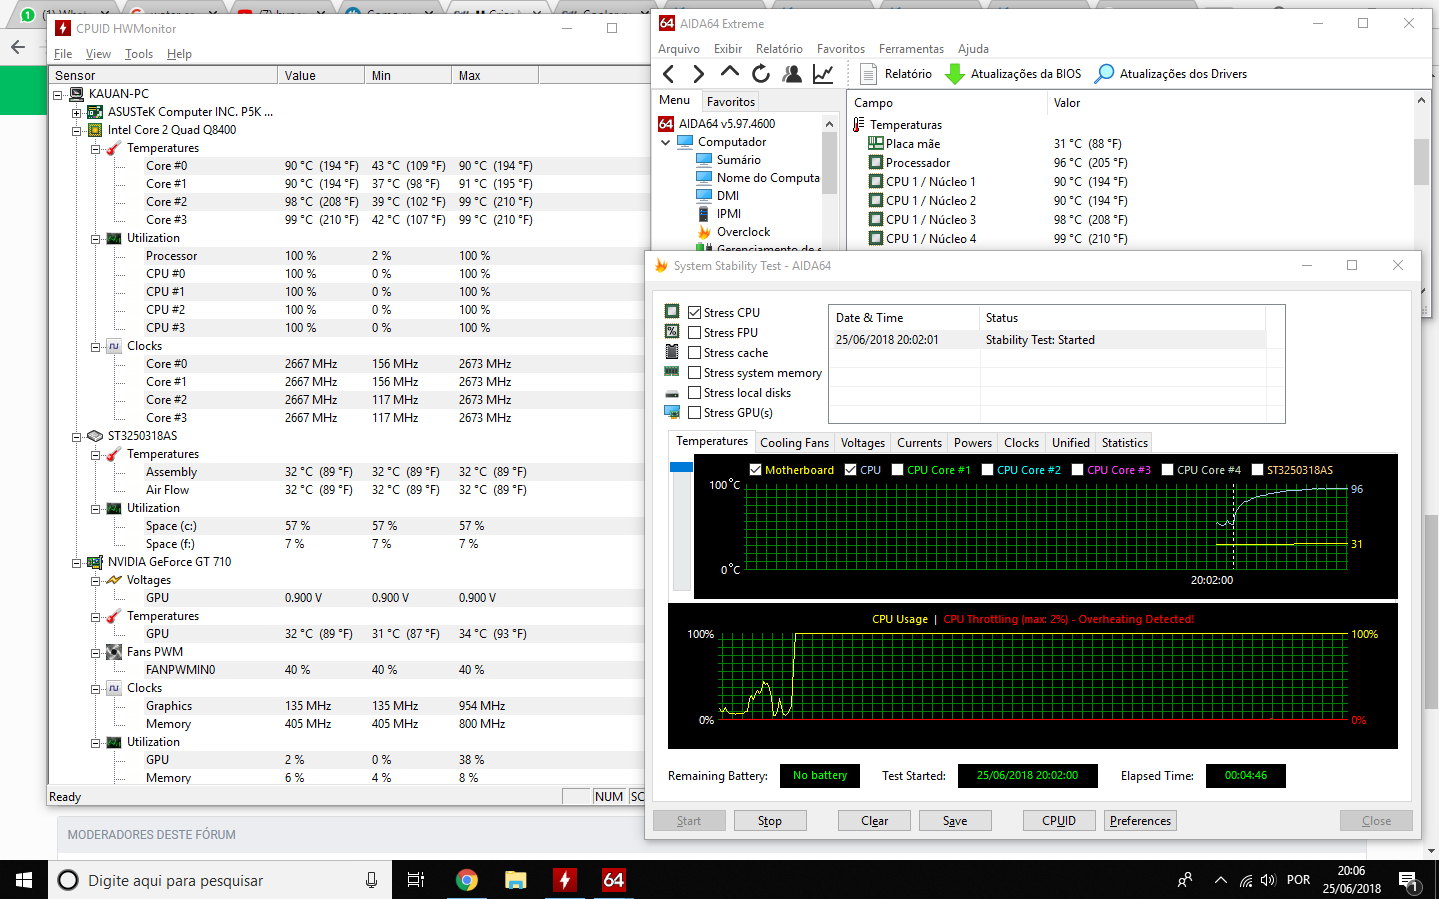Viewport: 1439px width, 899px height.
Task: Open Preferences in stability test
Action: coord(1140,821)
